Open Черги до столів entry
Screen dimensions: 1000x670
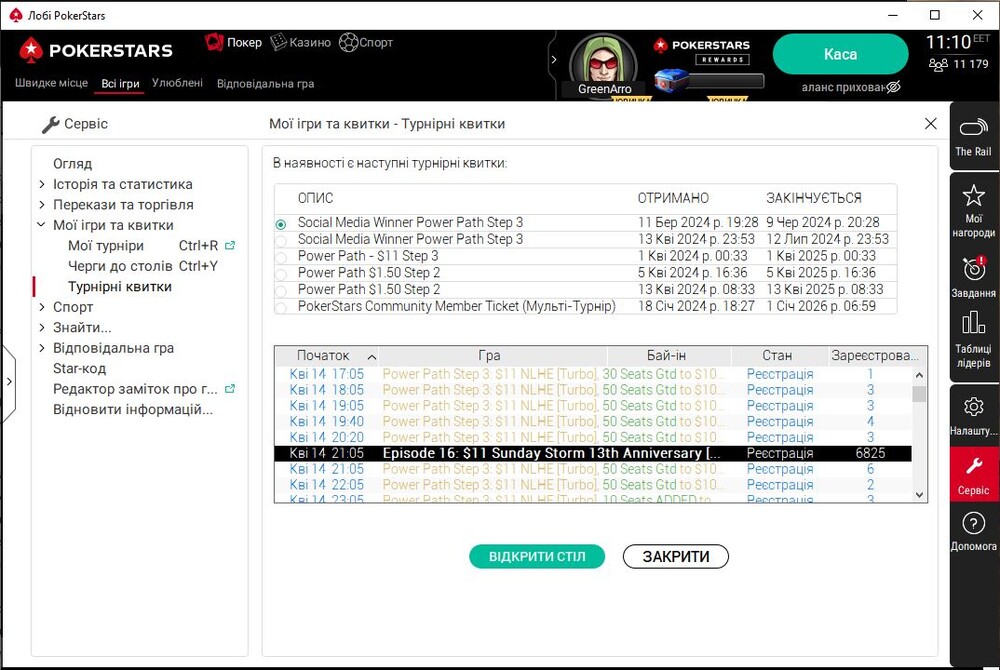click(120, 266)
